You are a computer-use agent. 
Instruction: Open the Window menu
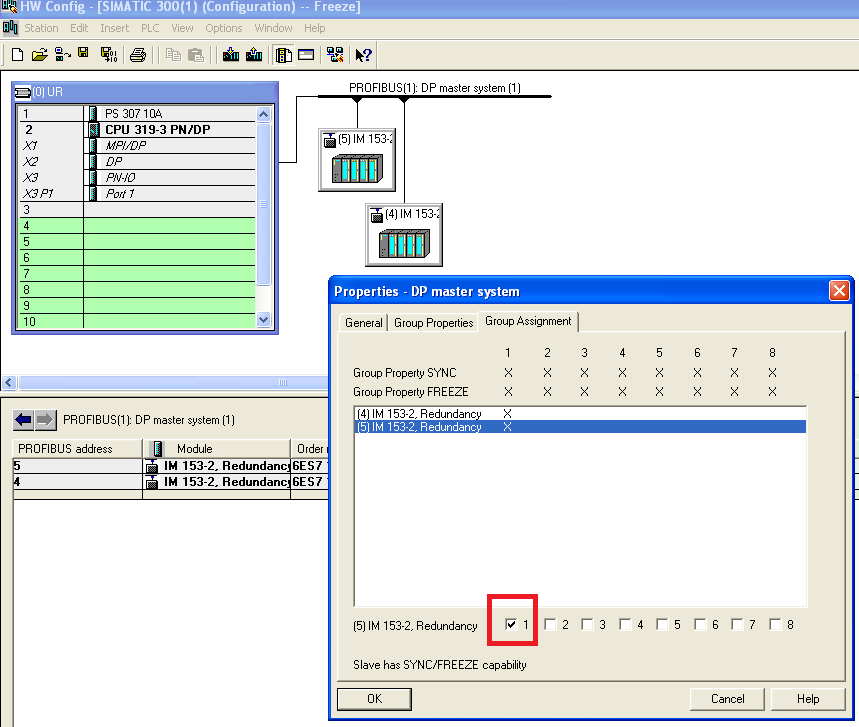[x=273, y=28]
